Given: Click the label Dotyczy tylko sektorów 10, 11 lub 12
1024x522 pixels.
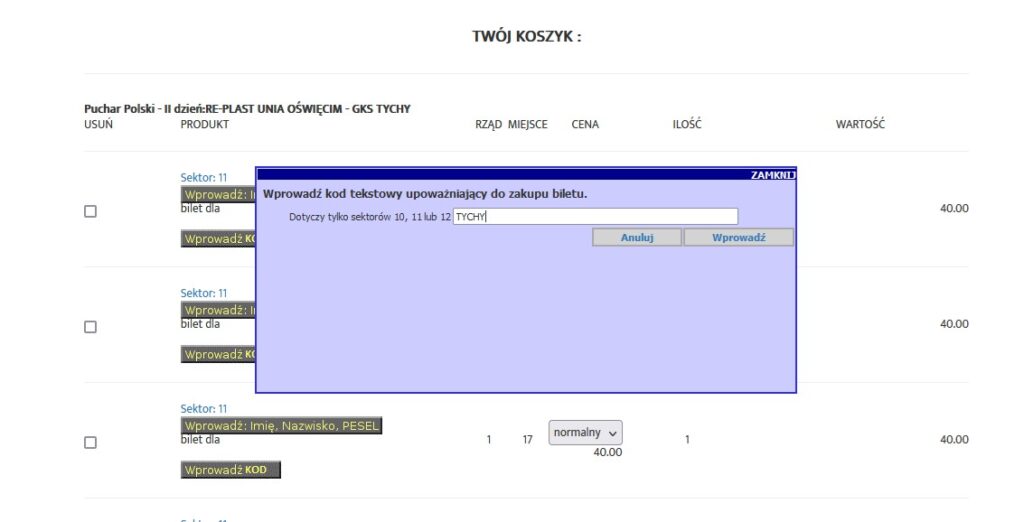Looking at the screenshot, I should [370, 217].
